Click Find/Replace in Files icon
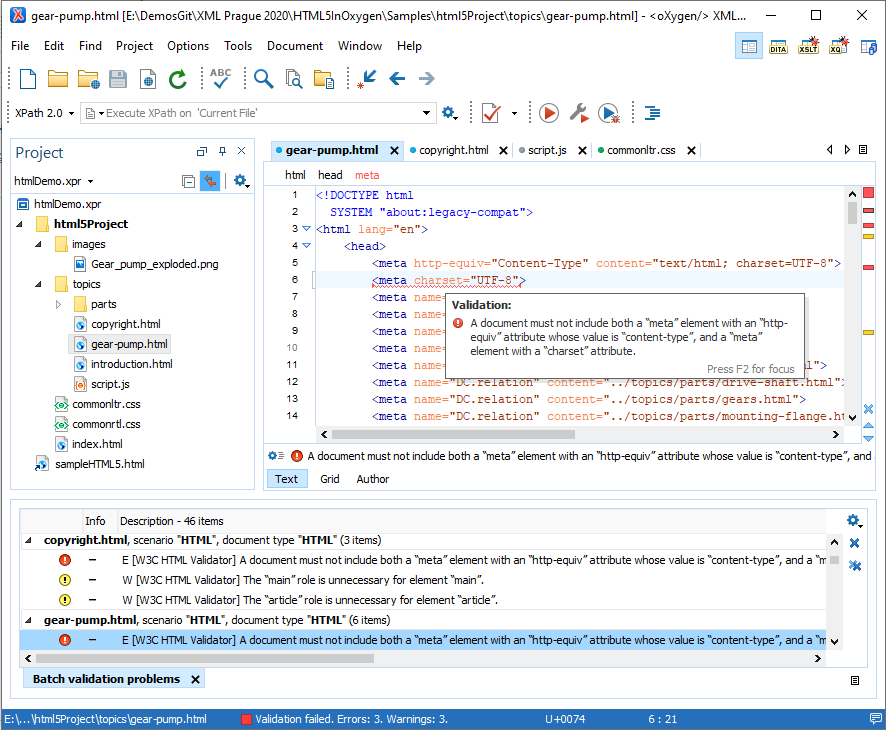Image resolution: width=886 pixels, height=730 pixels. point(293,79)
